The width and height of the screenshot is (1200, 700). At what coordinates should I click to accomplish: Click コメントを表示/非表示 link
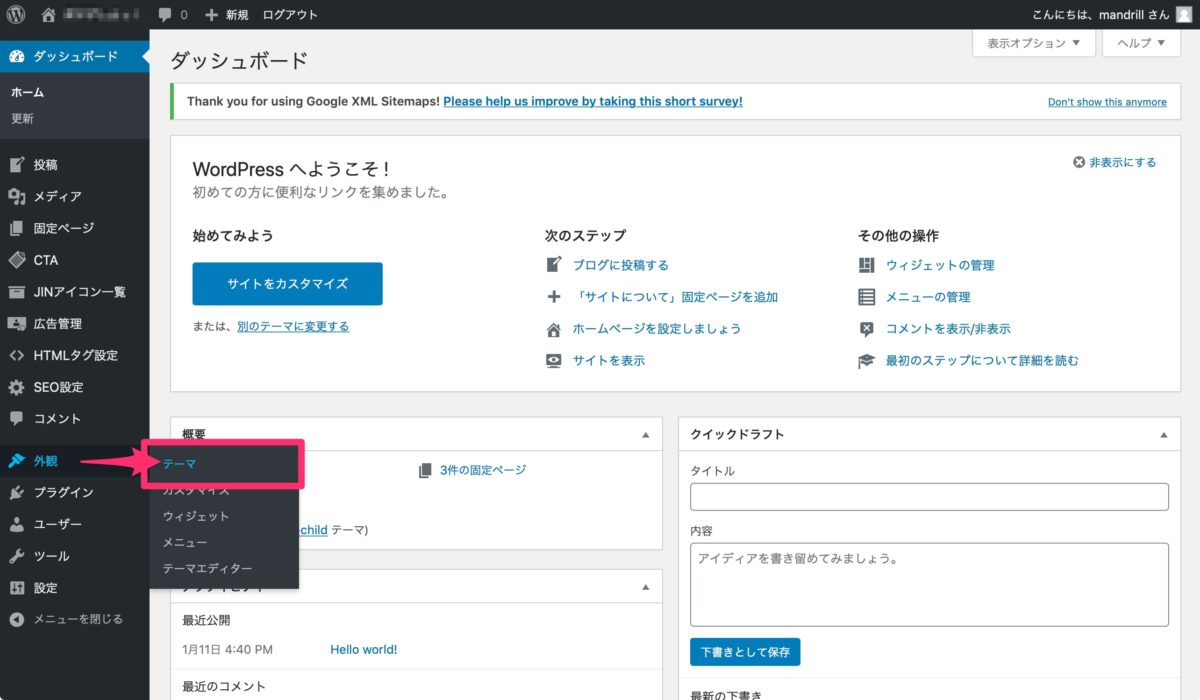(948, 329)
